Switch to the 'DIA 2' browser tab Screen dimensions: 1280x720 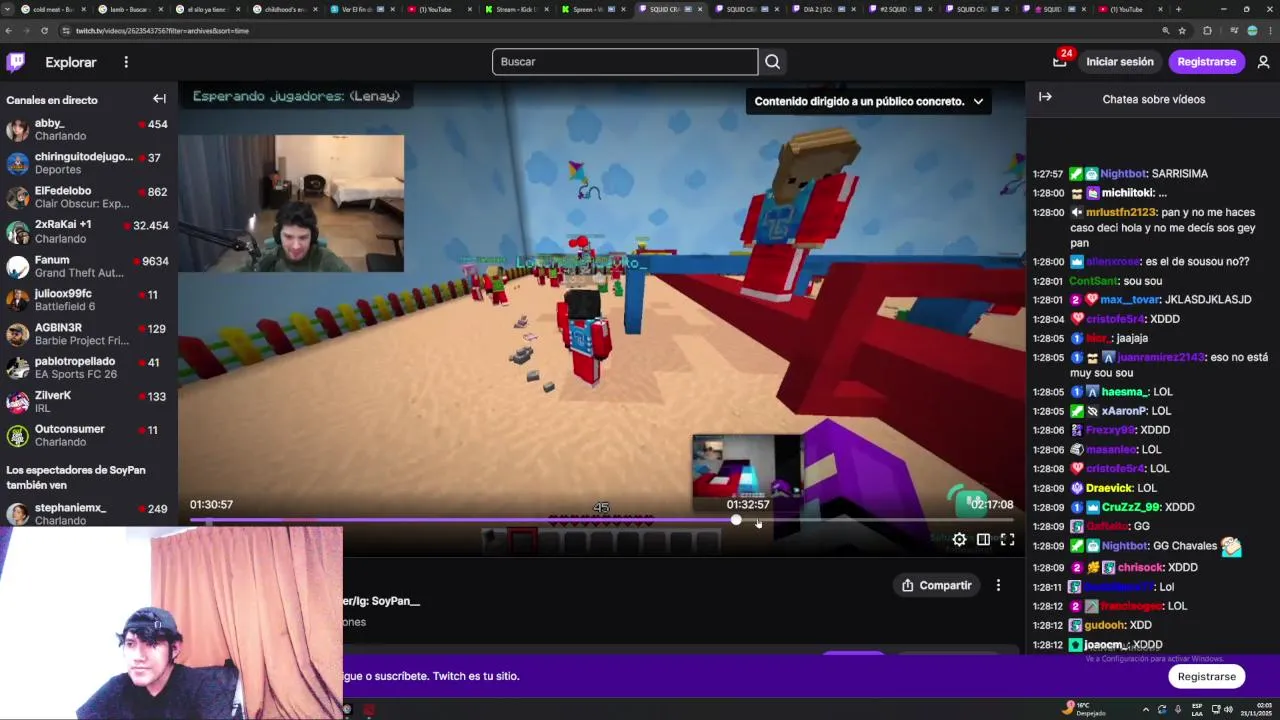[826, 9]
